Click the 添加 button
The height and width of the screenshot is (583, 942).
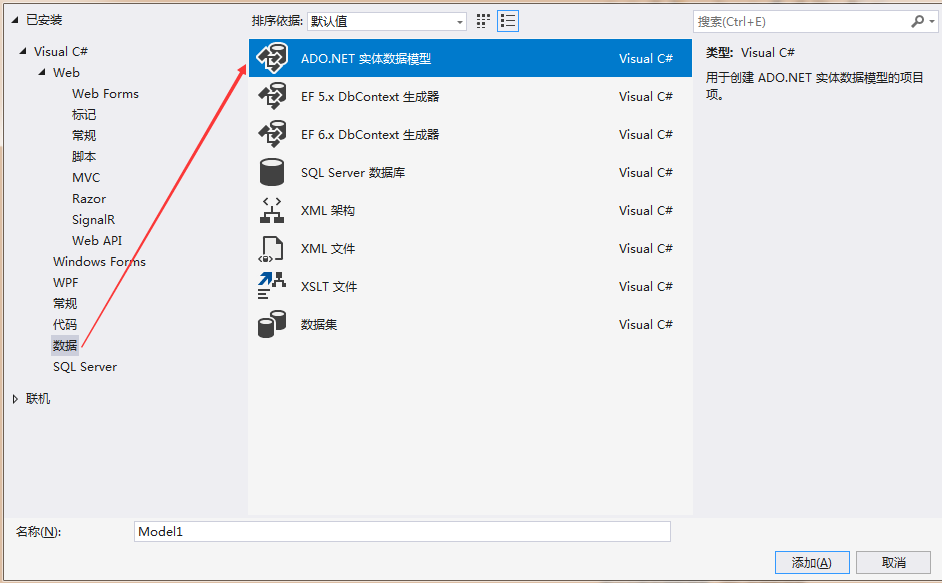click(811, 562)
